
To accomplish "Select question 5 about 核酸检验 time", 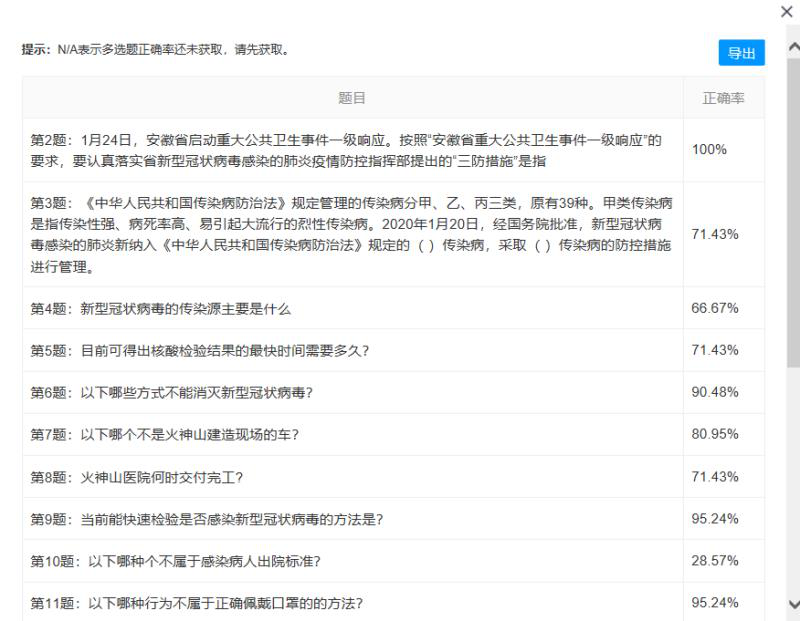I will click(200, 350).
